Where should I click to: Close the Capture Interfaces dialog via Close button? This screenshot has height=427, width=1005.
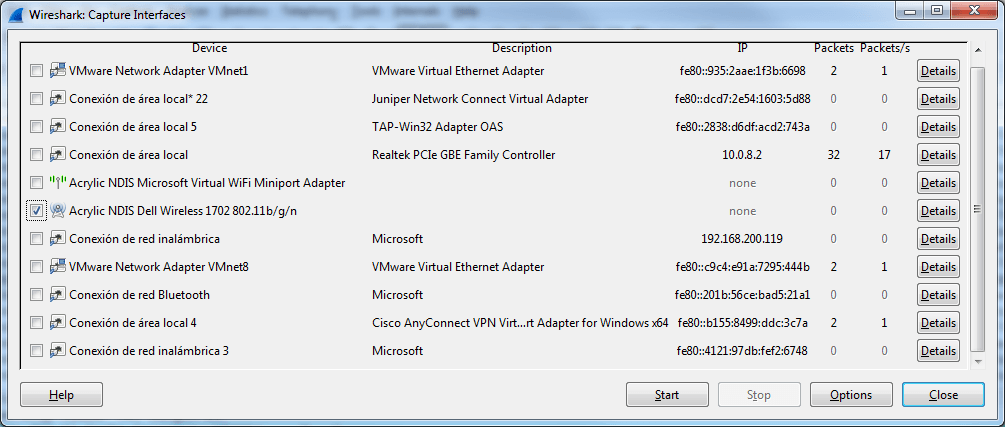(943, 395)
